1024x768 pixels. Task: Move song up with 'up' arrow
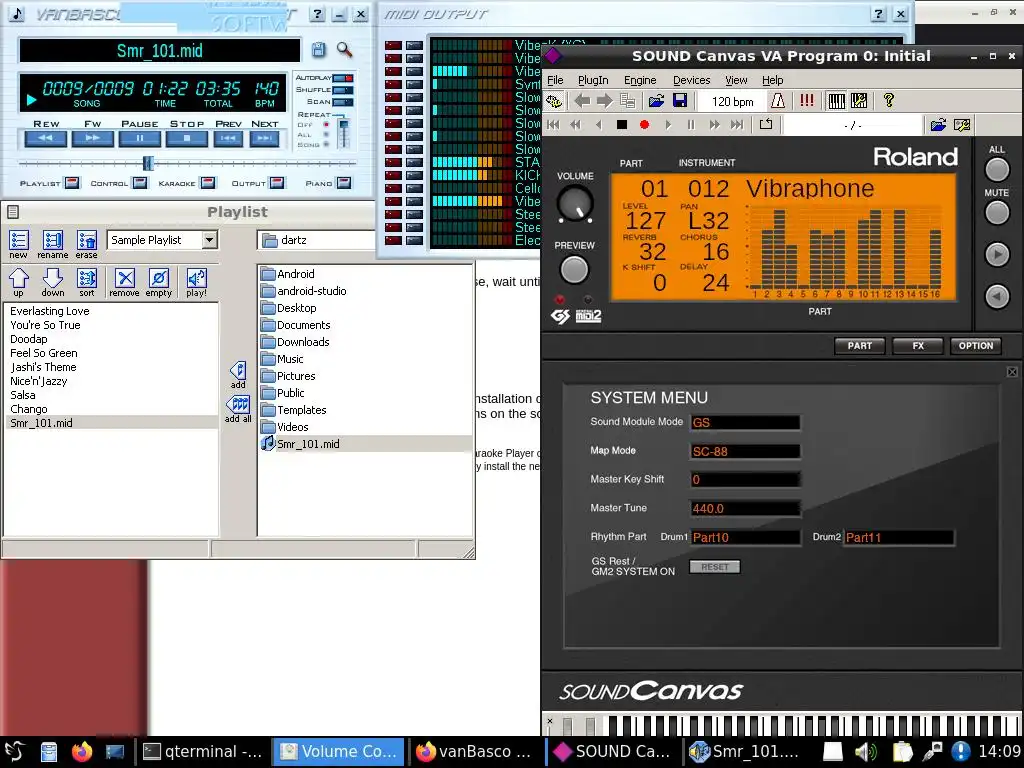[x=18, y=283]
